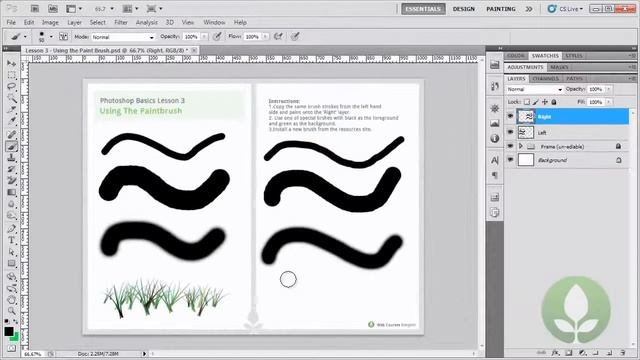640x360 pixels.
Task: Open the options bar Opacity slider arrow
Action: pos(204,37)
